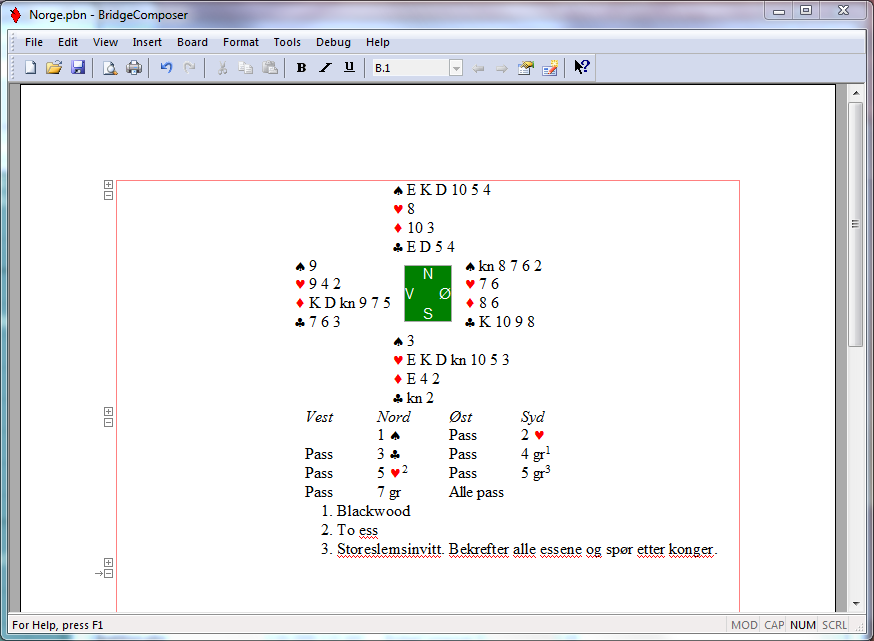Undo the last action
This screenshot has width=874, height=641.
[x=166, y=68]
